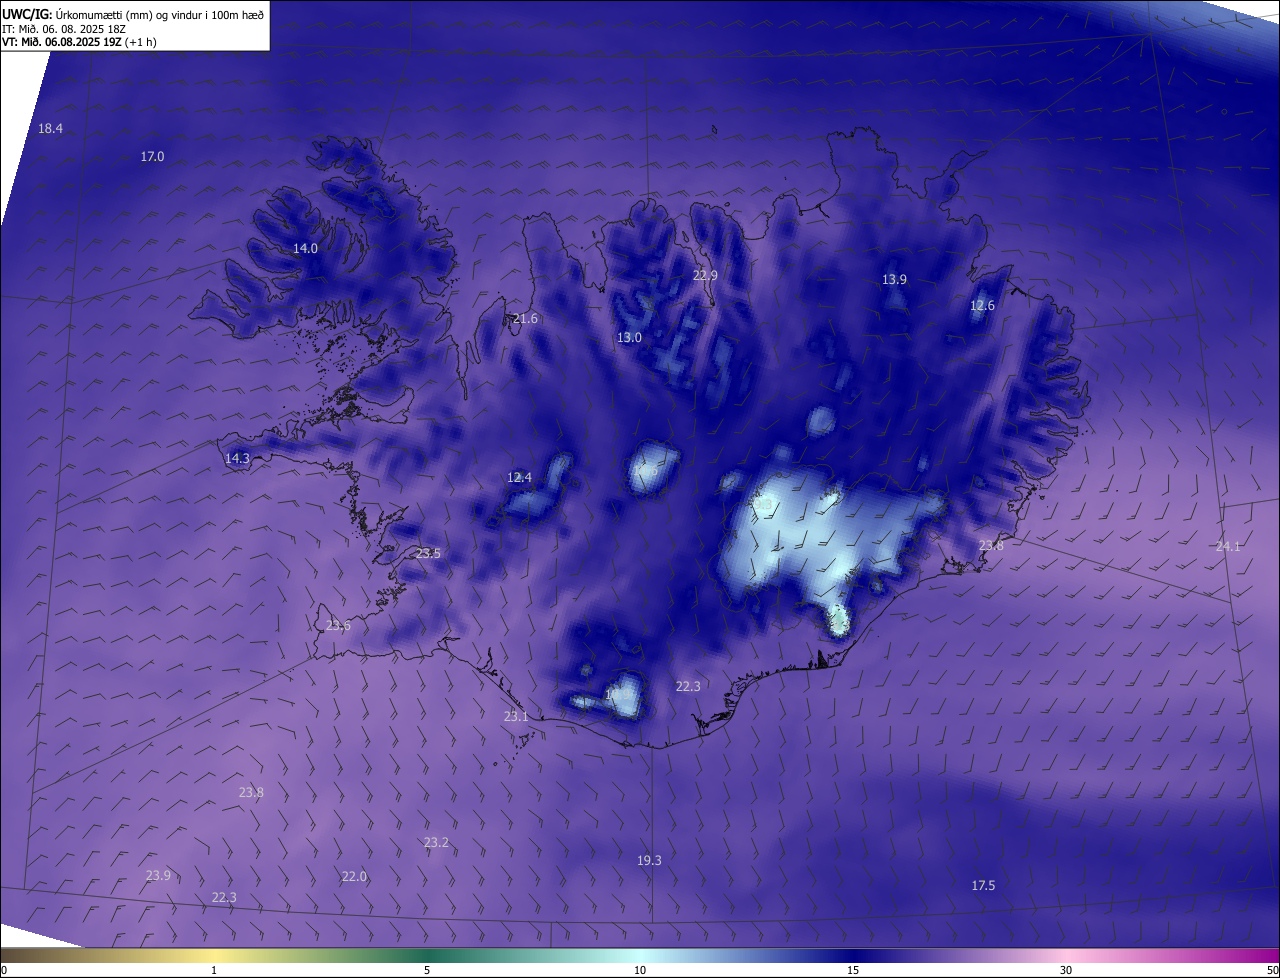Click the 23.1 value label

tap(516, 717)
